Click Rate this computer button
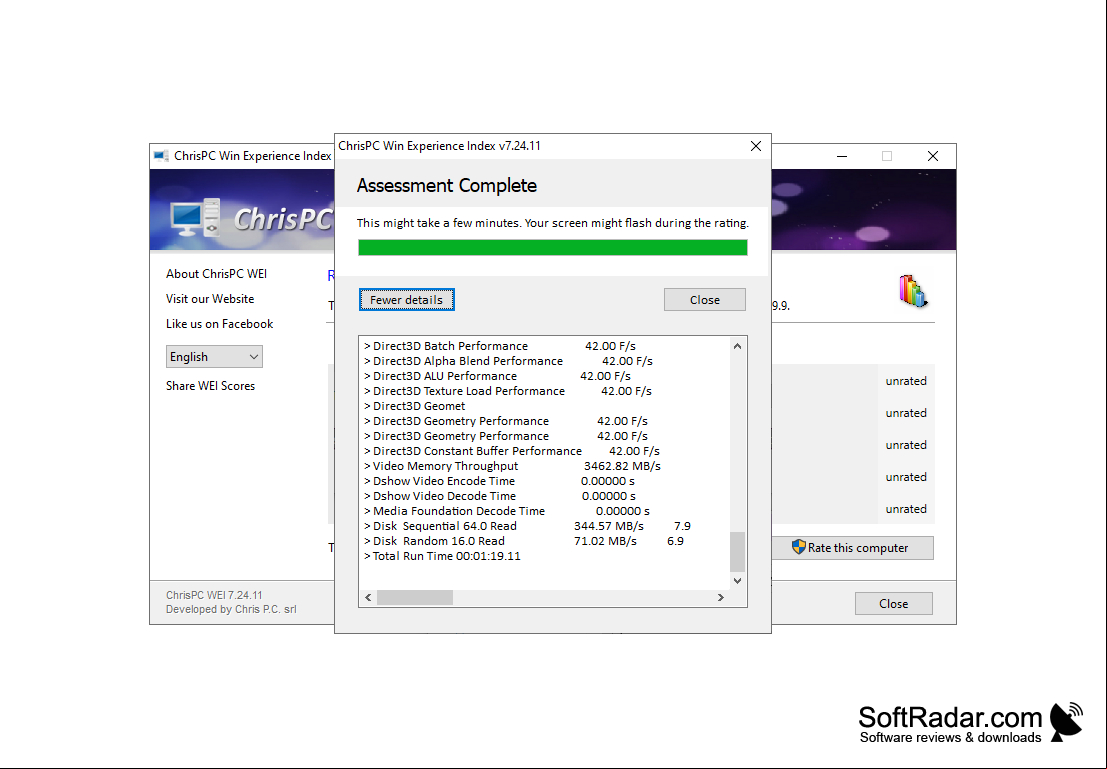 [x=852, y=548]
